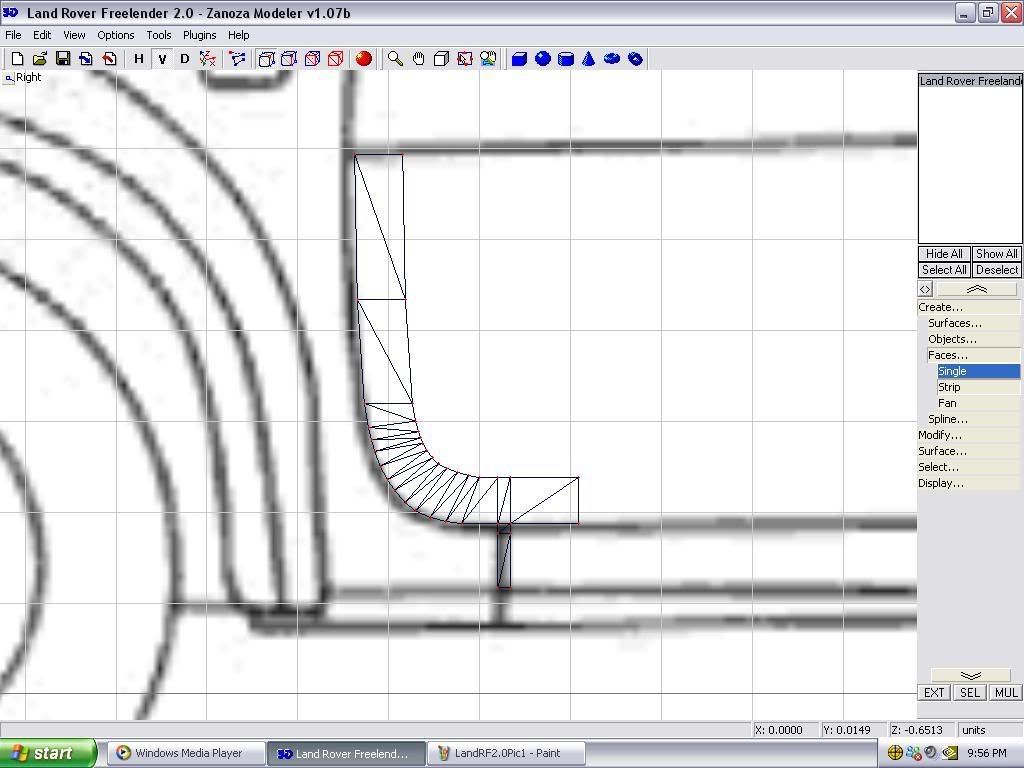Expand the Display... command group
The width and height of the screenshot is (1024, 768).
(941, 483)
